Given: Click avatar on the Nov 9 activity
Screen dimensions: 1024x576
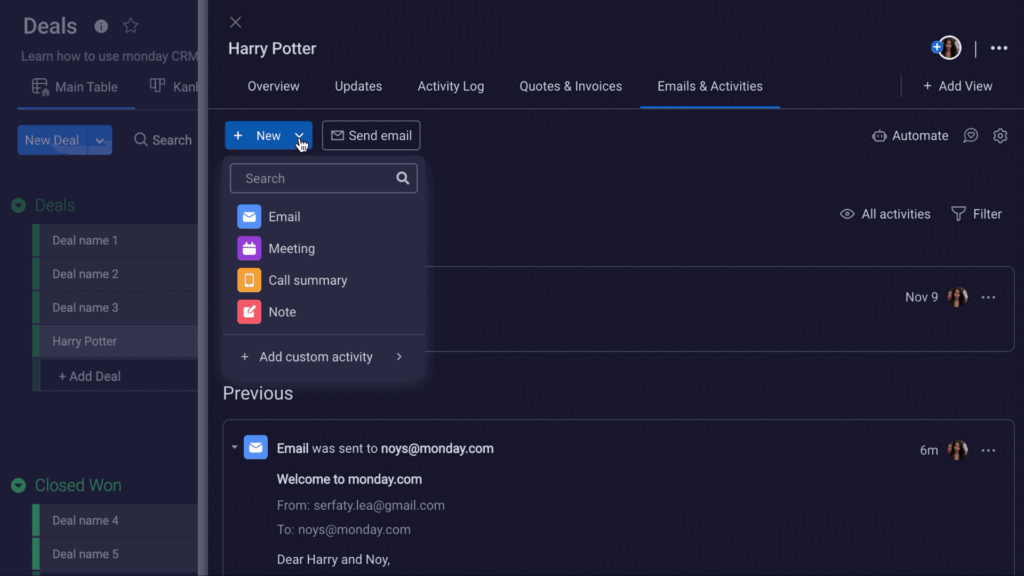Looking at the screenshot, I should click(x=957, y=297).
